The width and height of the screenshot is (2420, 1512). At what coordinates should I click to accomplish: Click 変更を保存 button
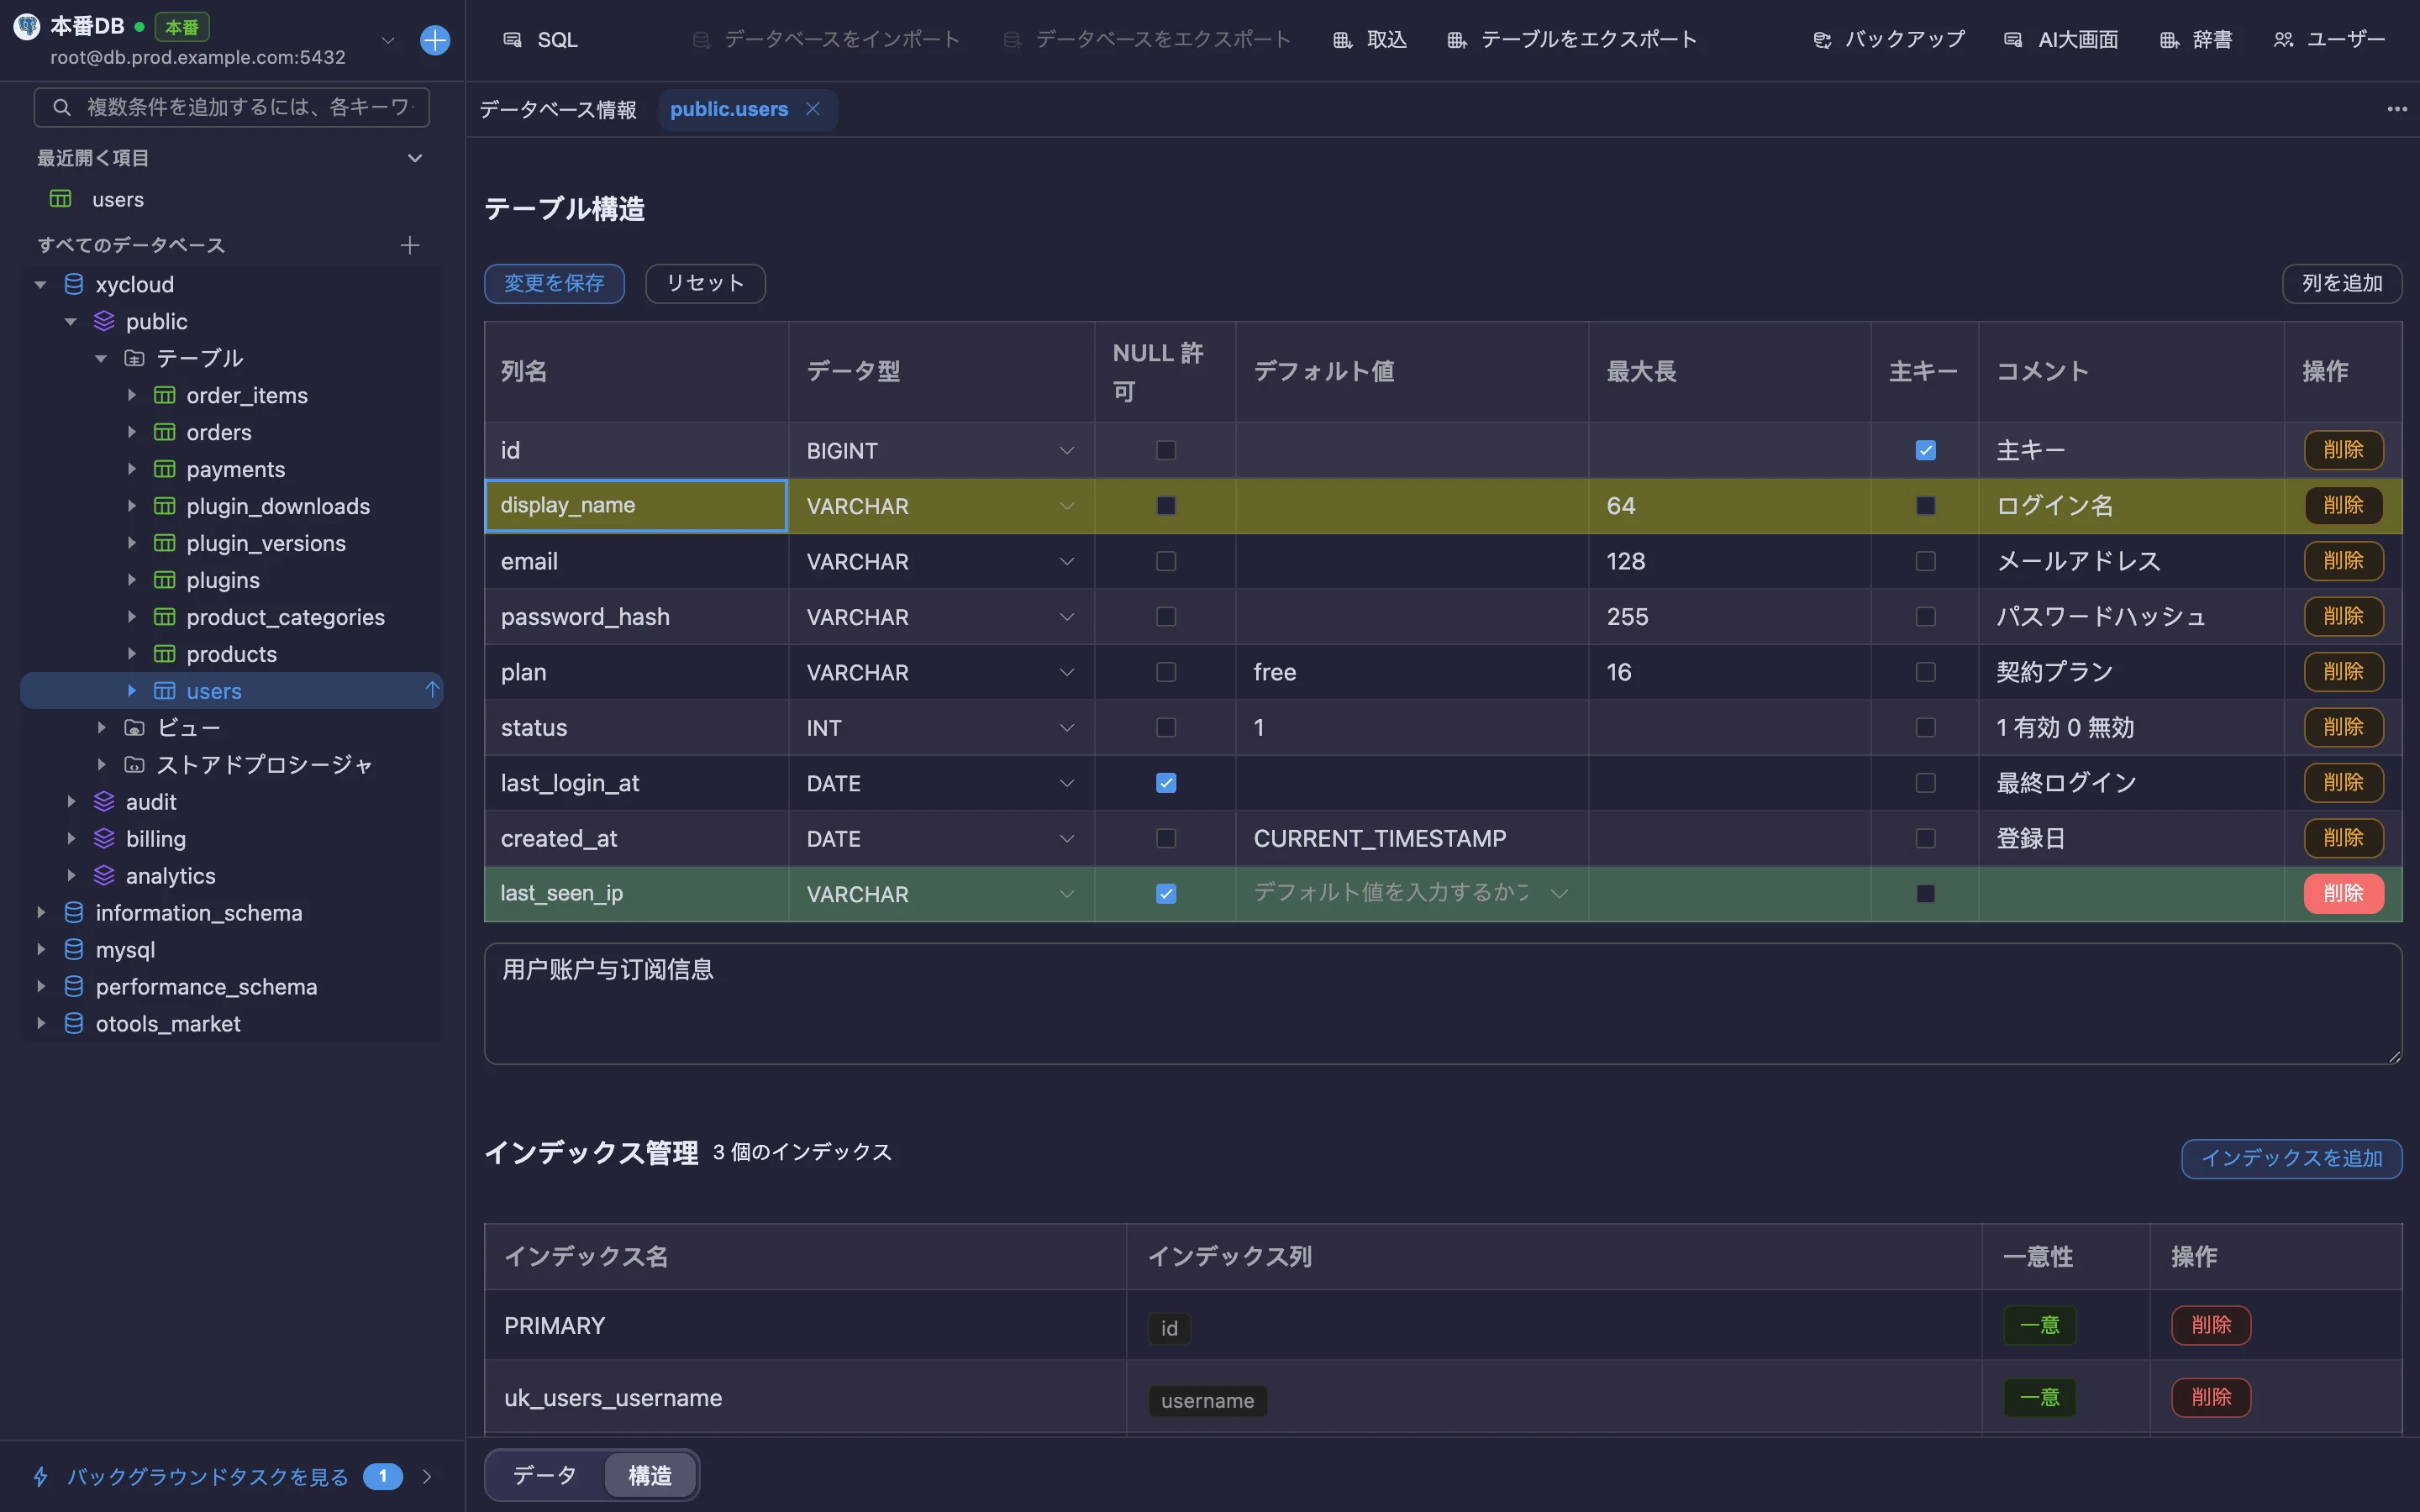pos(554,283)
